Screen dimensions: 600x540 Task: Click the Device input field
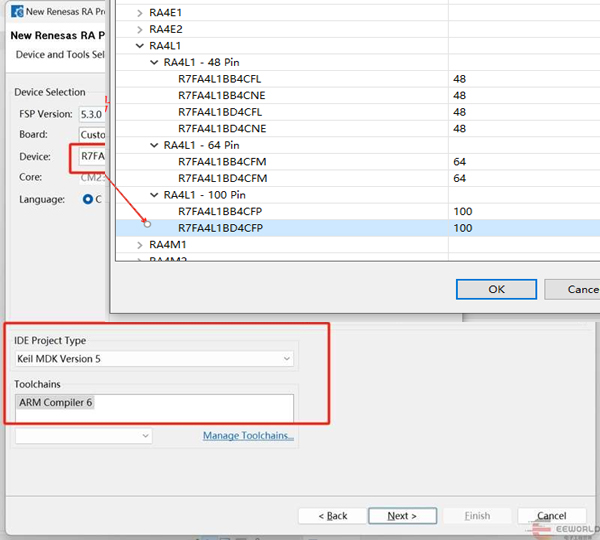pos(92,156)
